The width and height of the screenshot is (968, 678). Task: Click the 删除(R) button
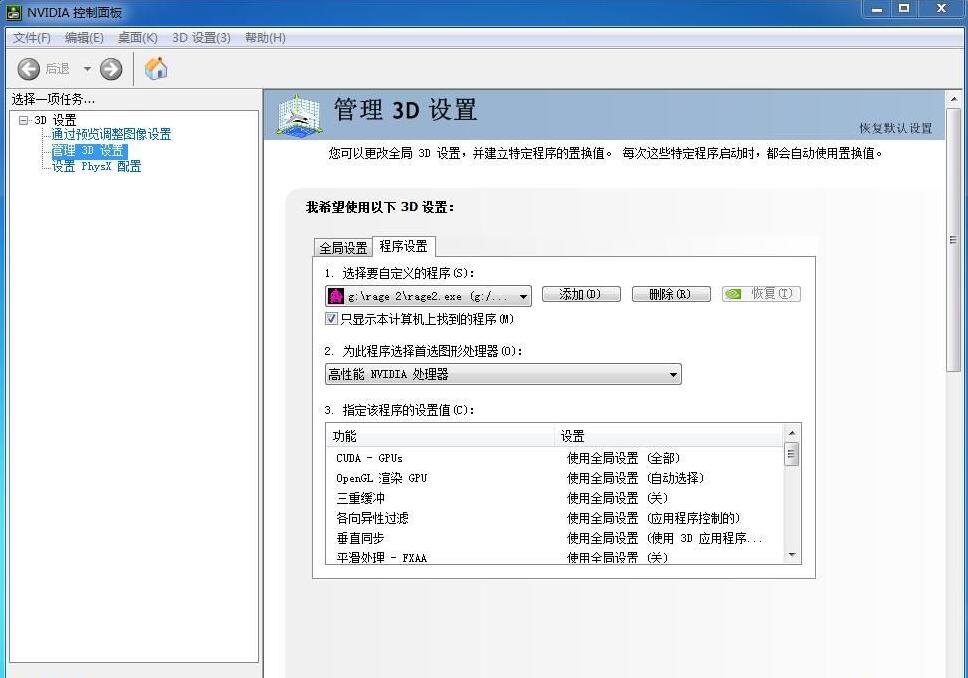click(671, 294)
